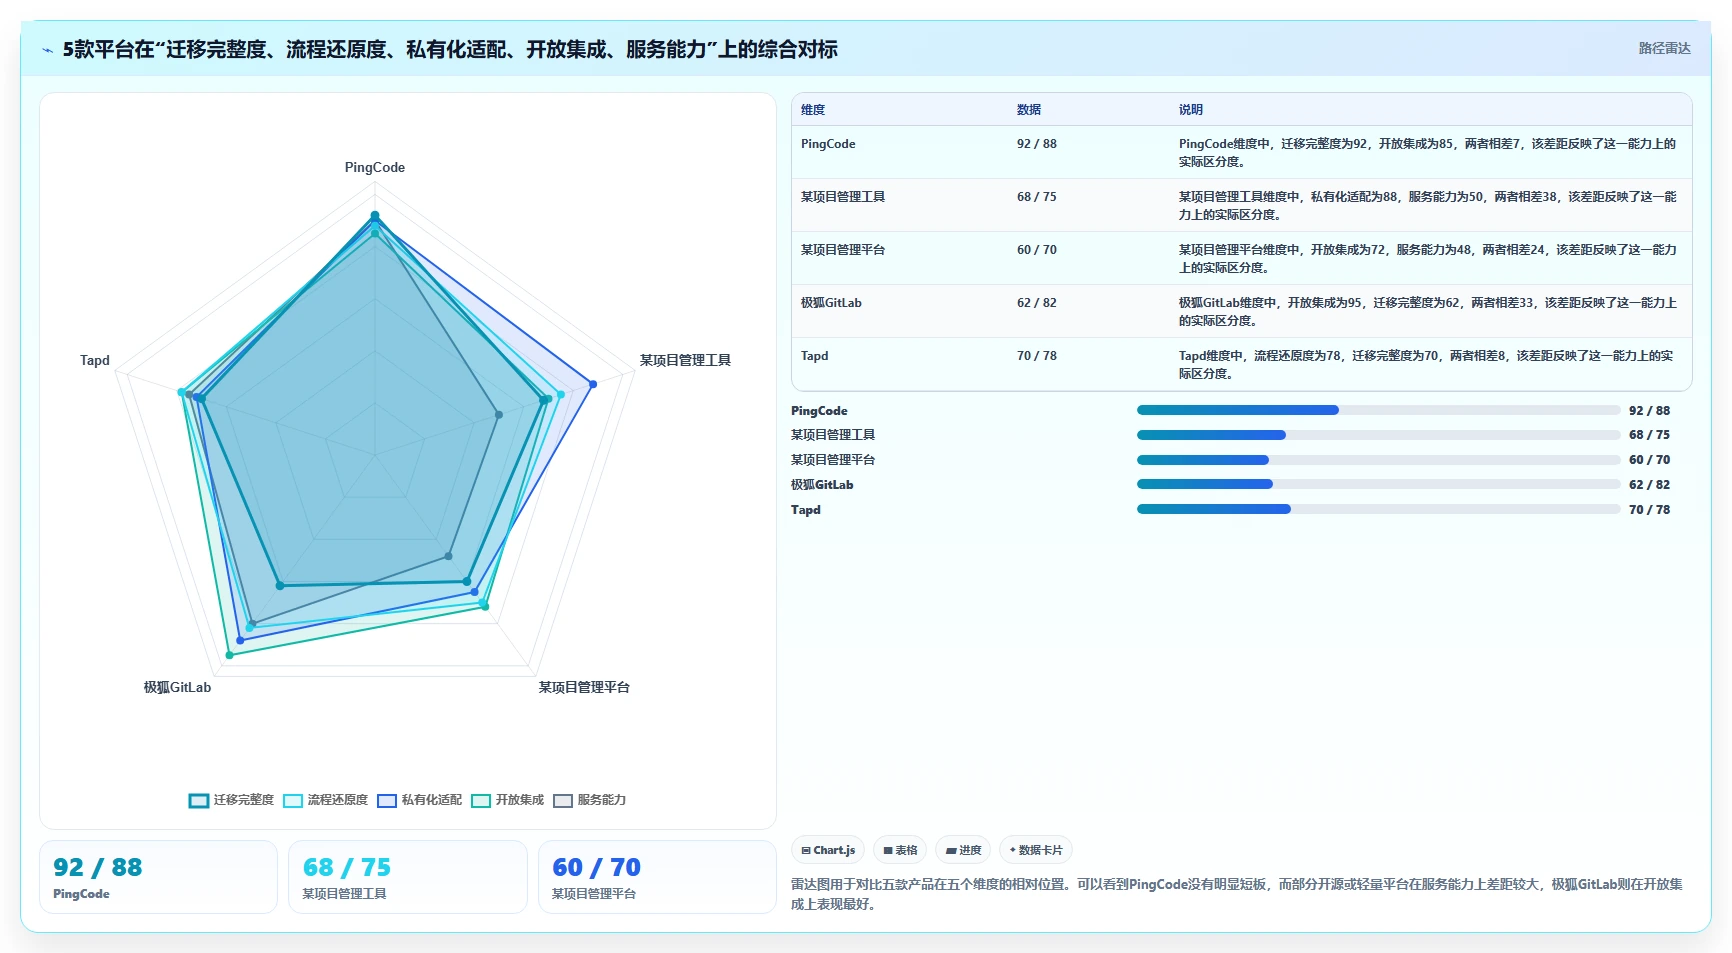Viewport: 1732px width, 953px height.
Task: Click the radar summary paragraph below the tags
Action: [x=1237, y=894]
